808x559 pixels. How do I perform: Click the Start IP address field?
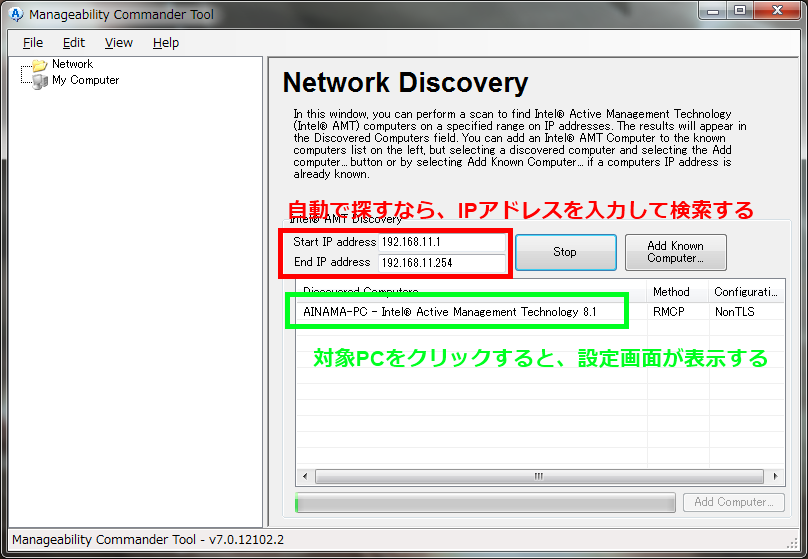tap(442, 242)
